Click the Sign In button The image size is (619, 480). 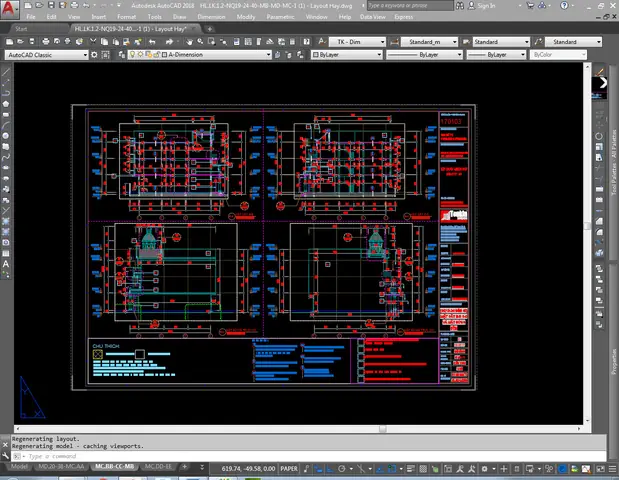point(482,6)
